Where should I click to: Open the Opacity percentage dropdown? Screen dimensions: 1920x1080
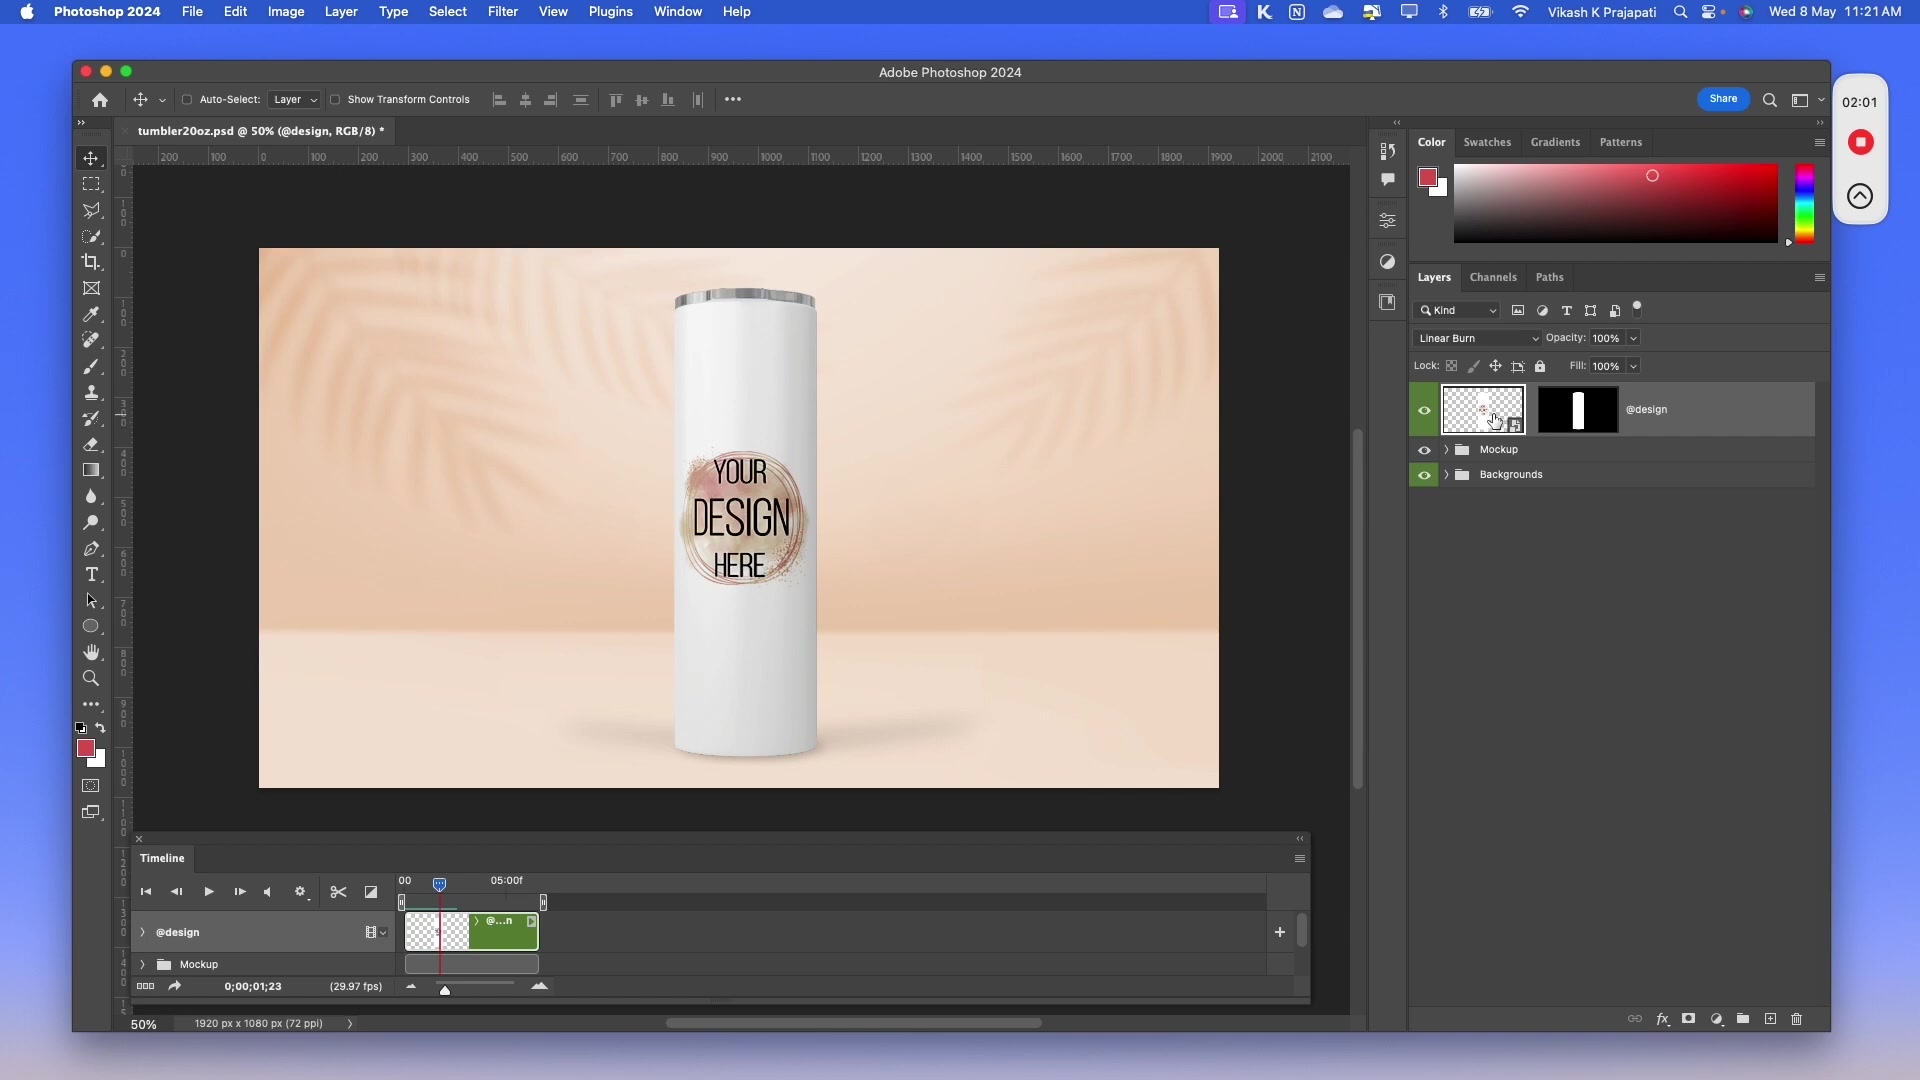[x=1632, y=338]
